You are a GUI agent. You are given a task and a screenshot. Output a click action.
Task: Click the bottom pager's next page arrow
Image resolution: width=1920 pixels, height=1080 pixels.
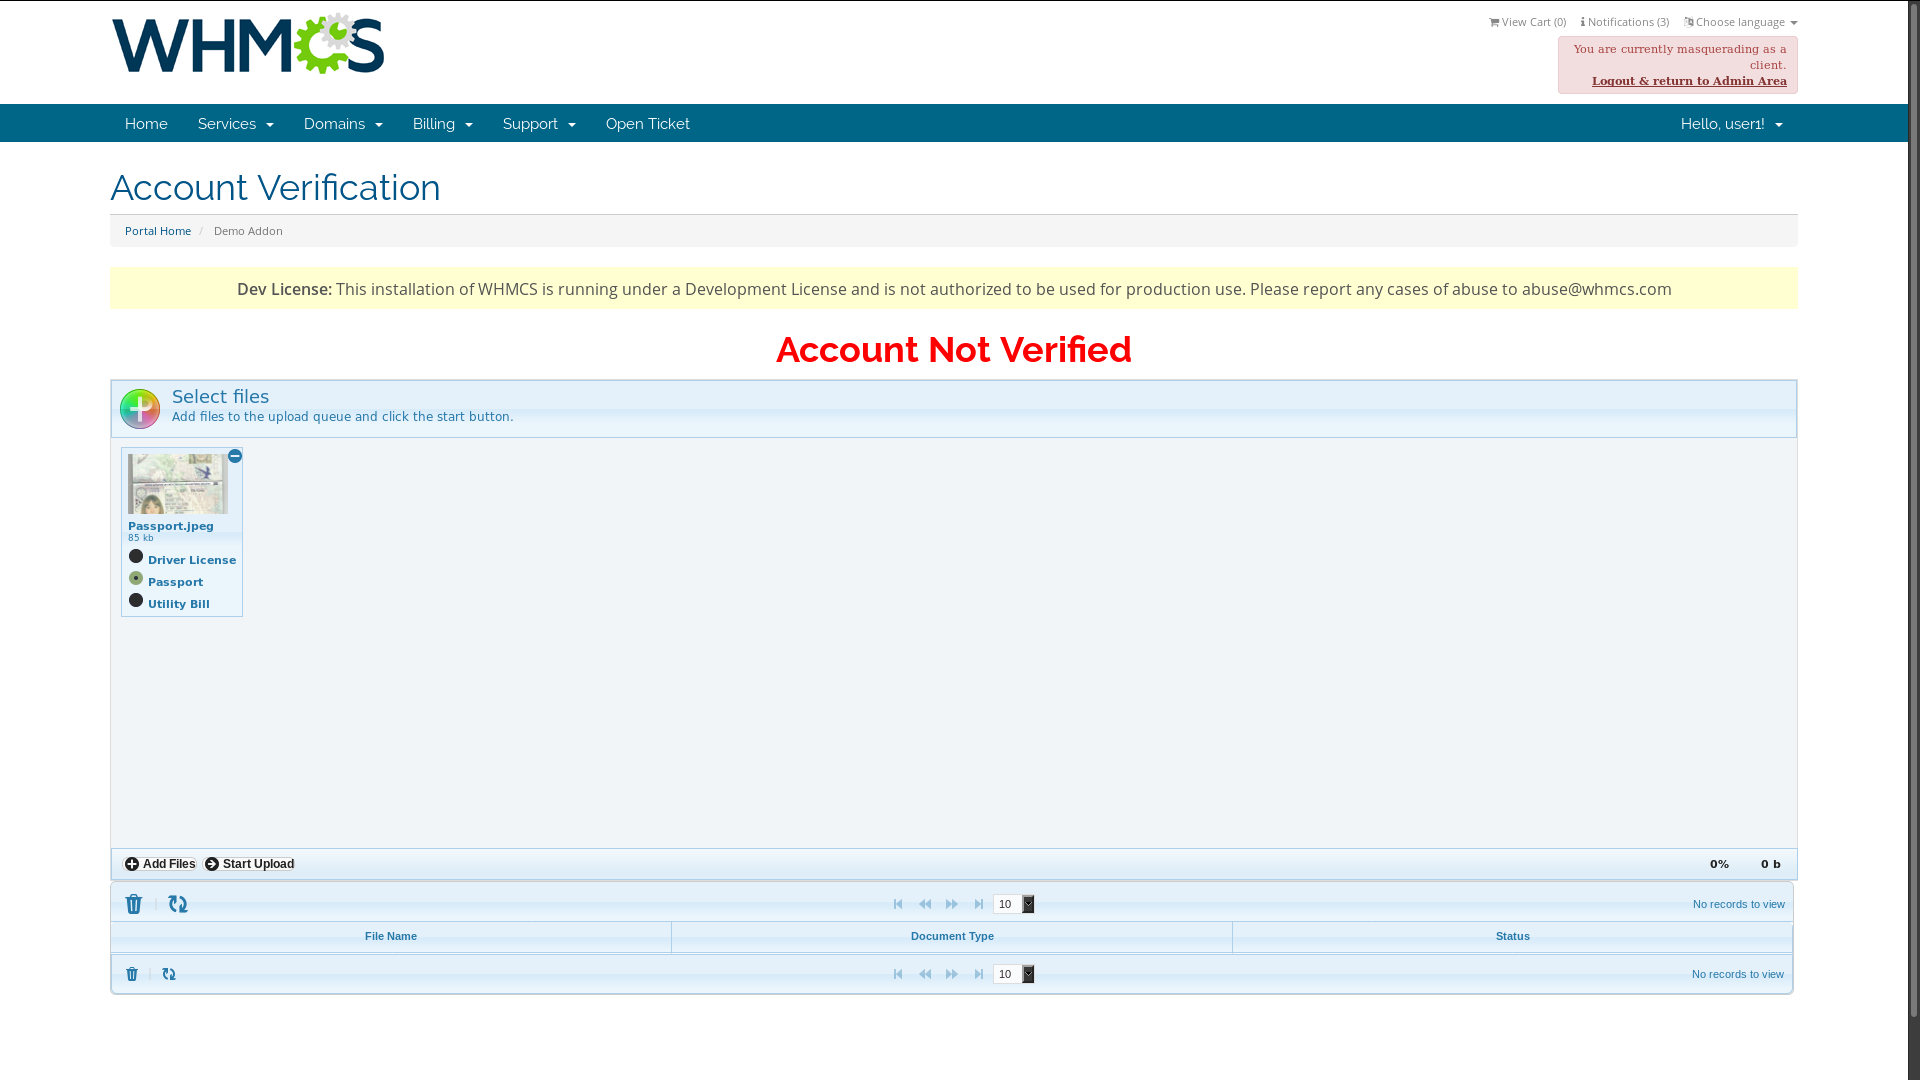point(952,975)
